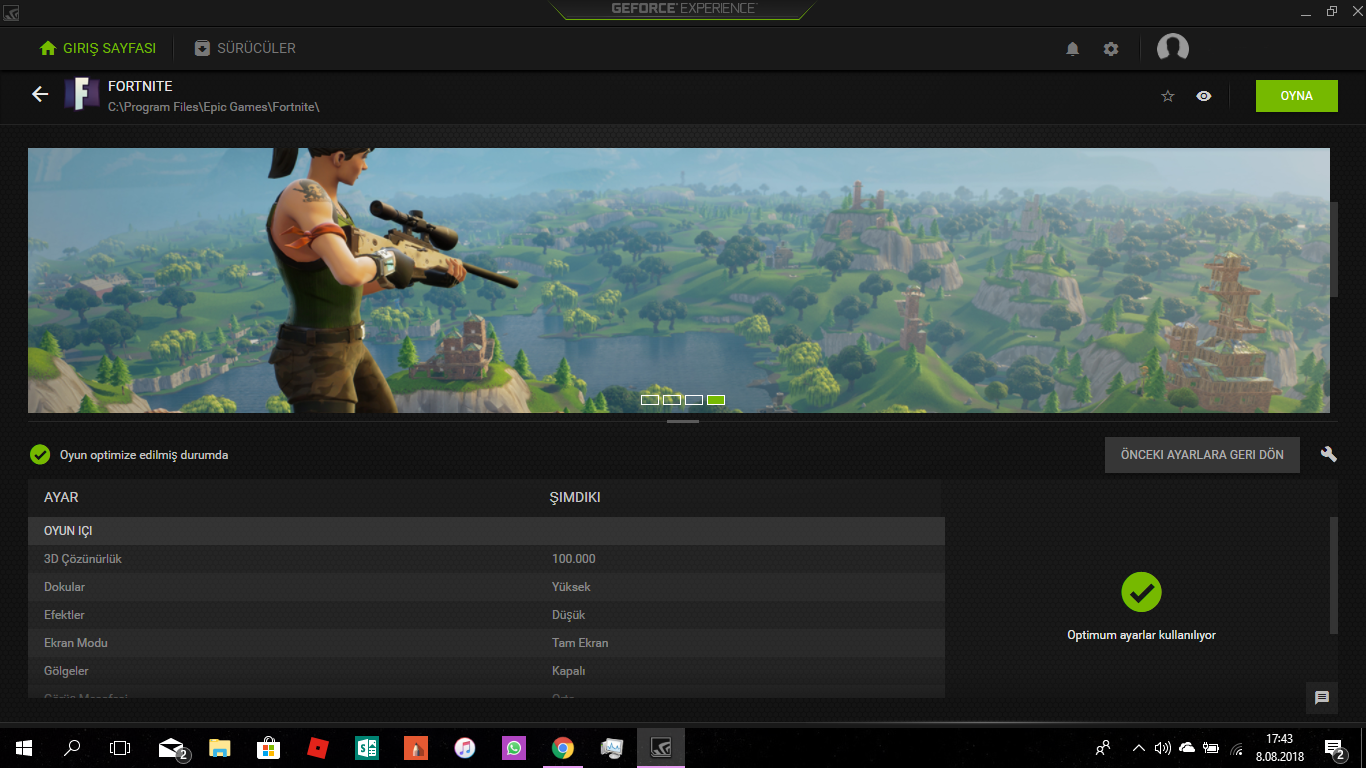The image size is (1366, 768).
Task: Select the first banner carousel indicator
Action: pos(650,400)
